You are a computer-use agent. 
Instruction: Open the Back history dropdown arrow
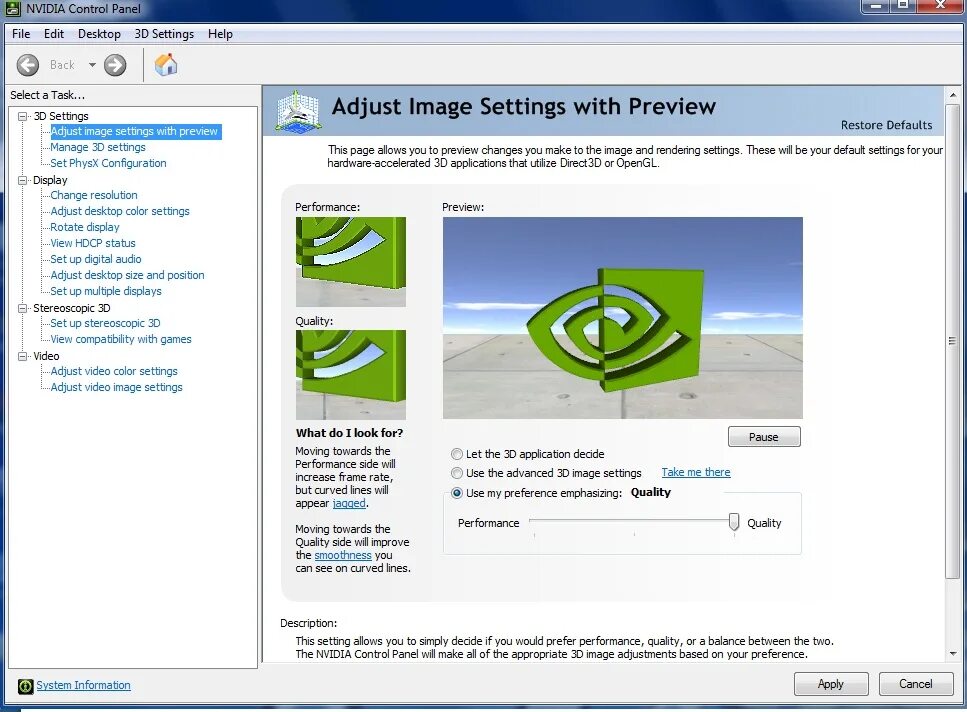pos(92,65)
